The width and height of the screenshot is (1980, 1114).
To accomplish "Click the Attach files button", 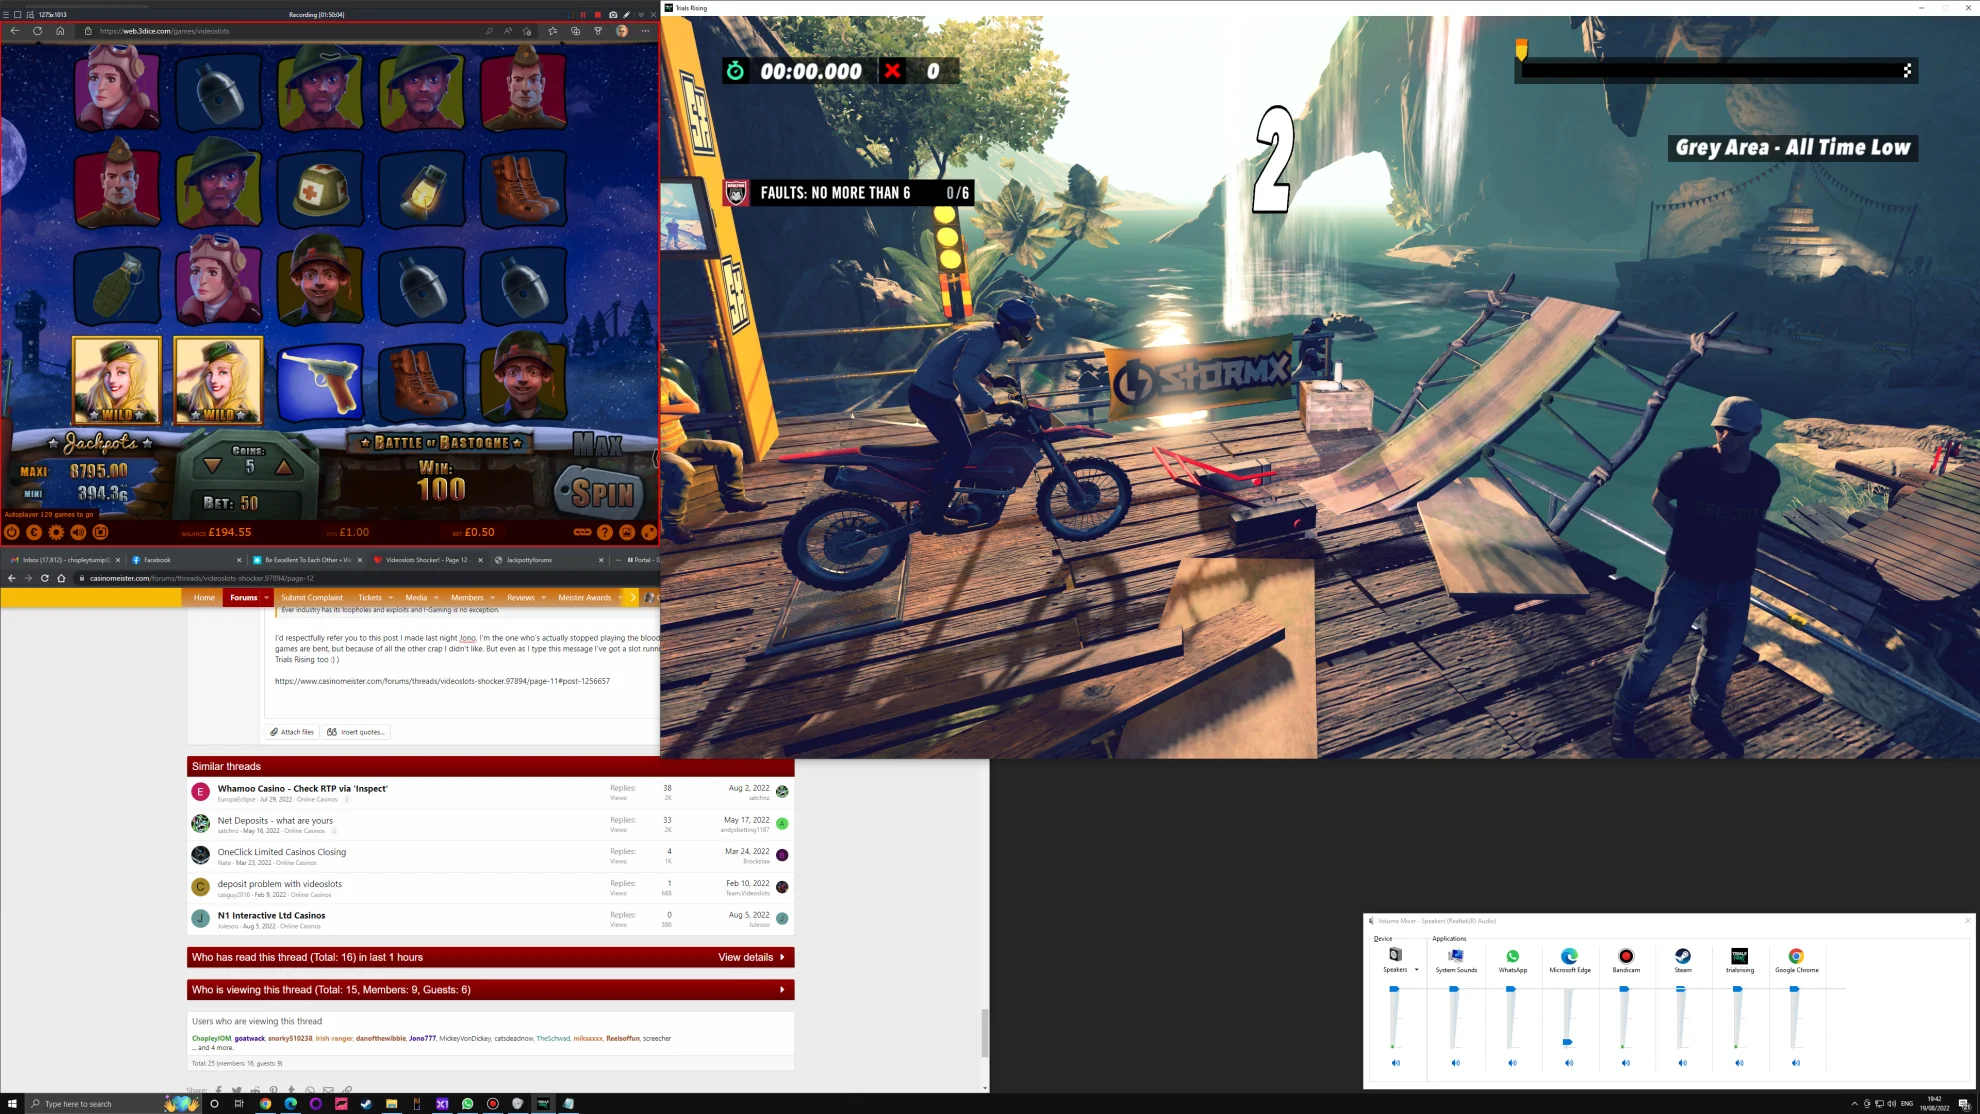I will pyautogui.click(x=293, y=732).
